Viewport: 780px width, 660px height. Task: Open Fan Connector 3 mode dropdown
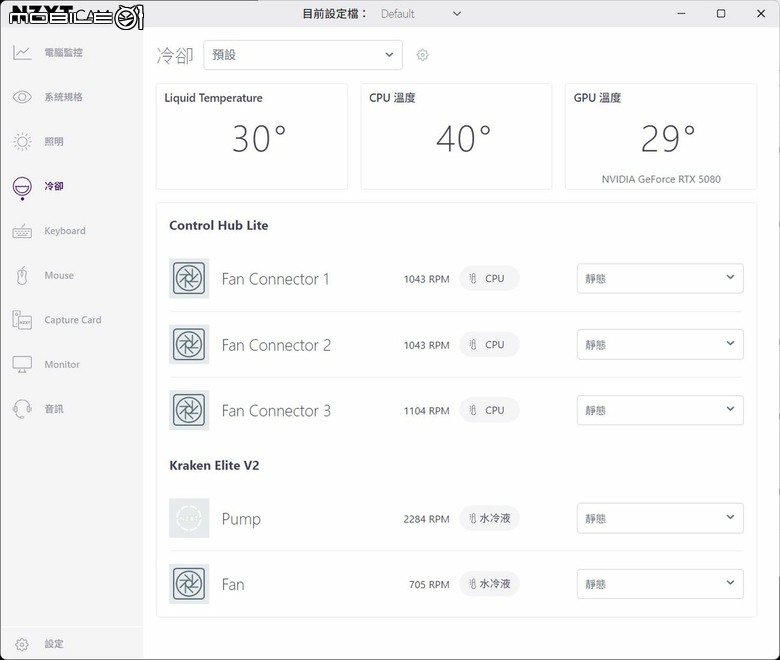pos(660,410)
